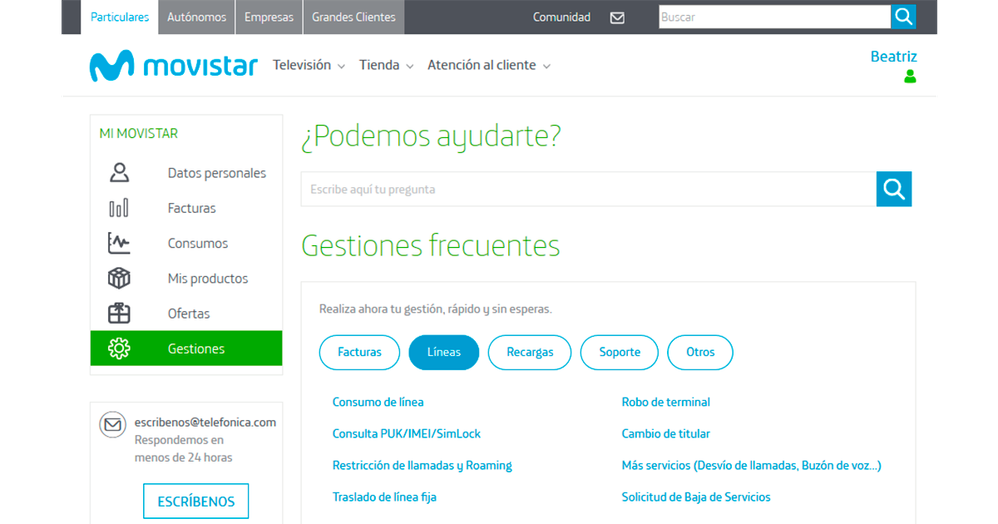
Task: Focus the 'Escribe aquí tu pregunta' field
Action: click(588, 189)
